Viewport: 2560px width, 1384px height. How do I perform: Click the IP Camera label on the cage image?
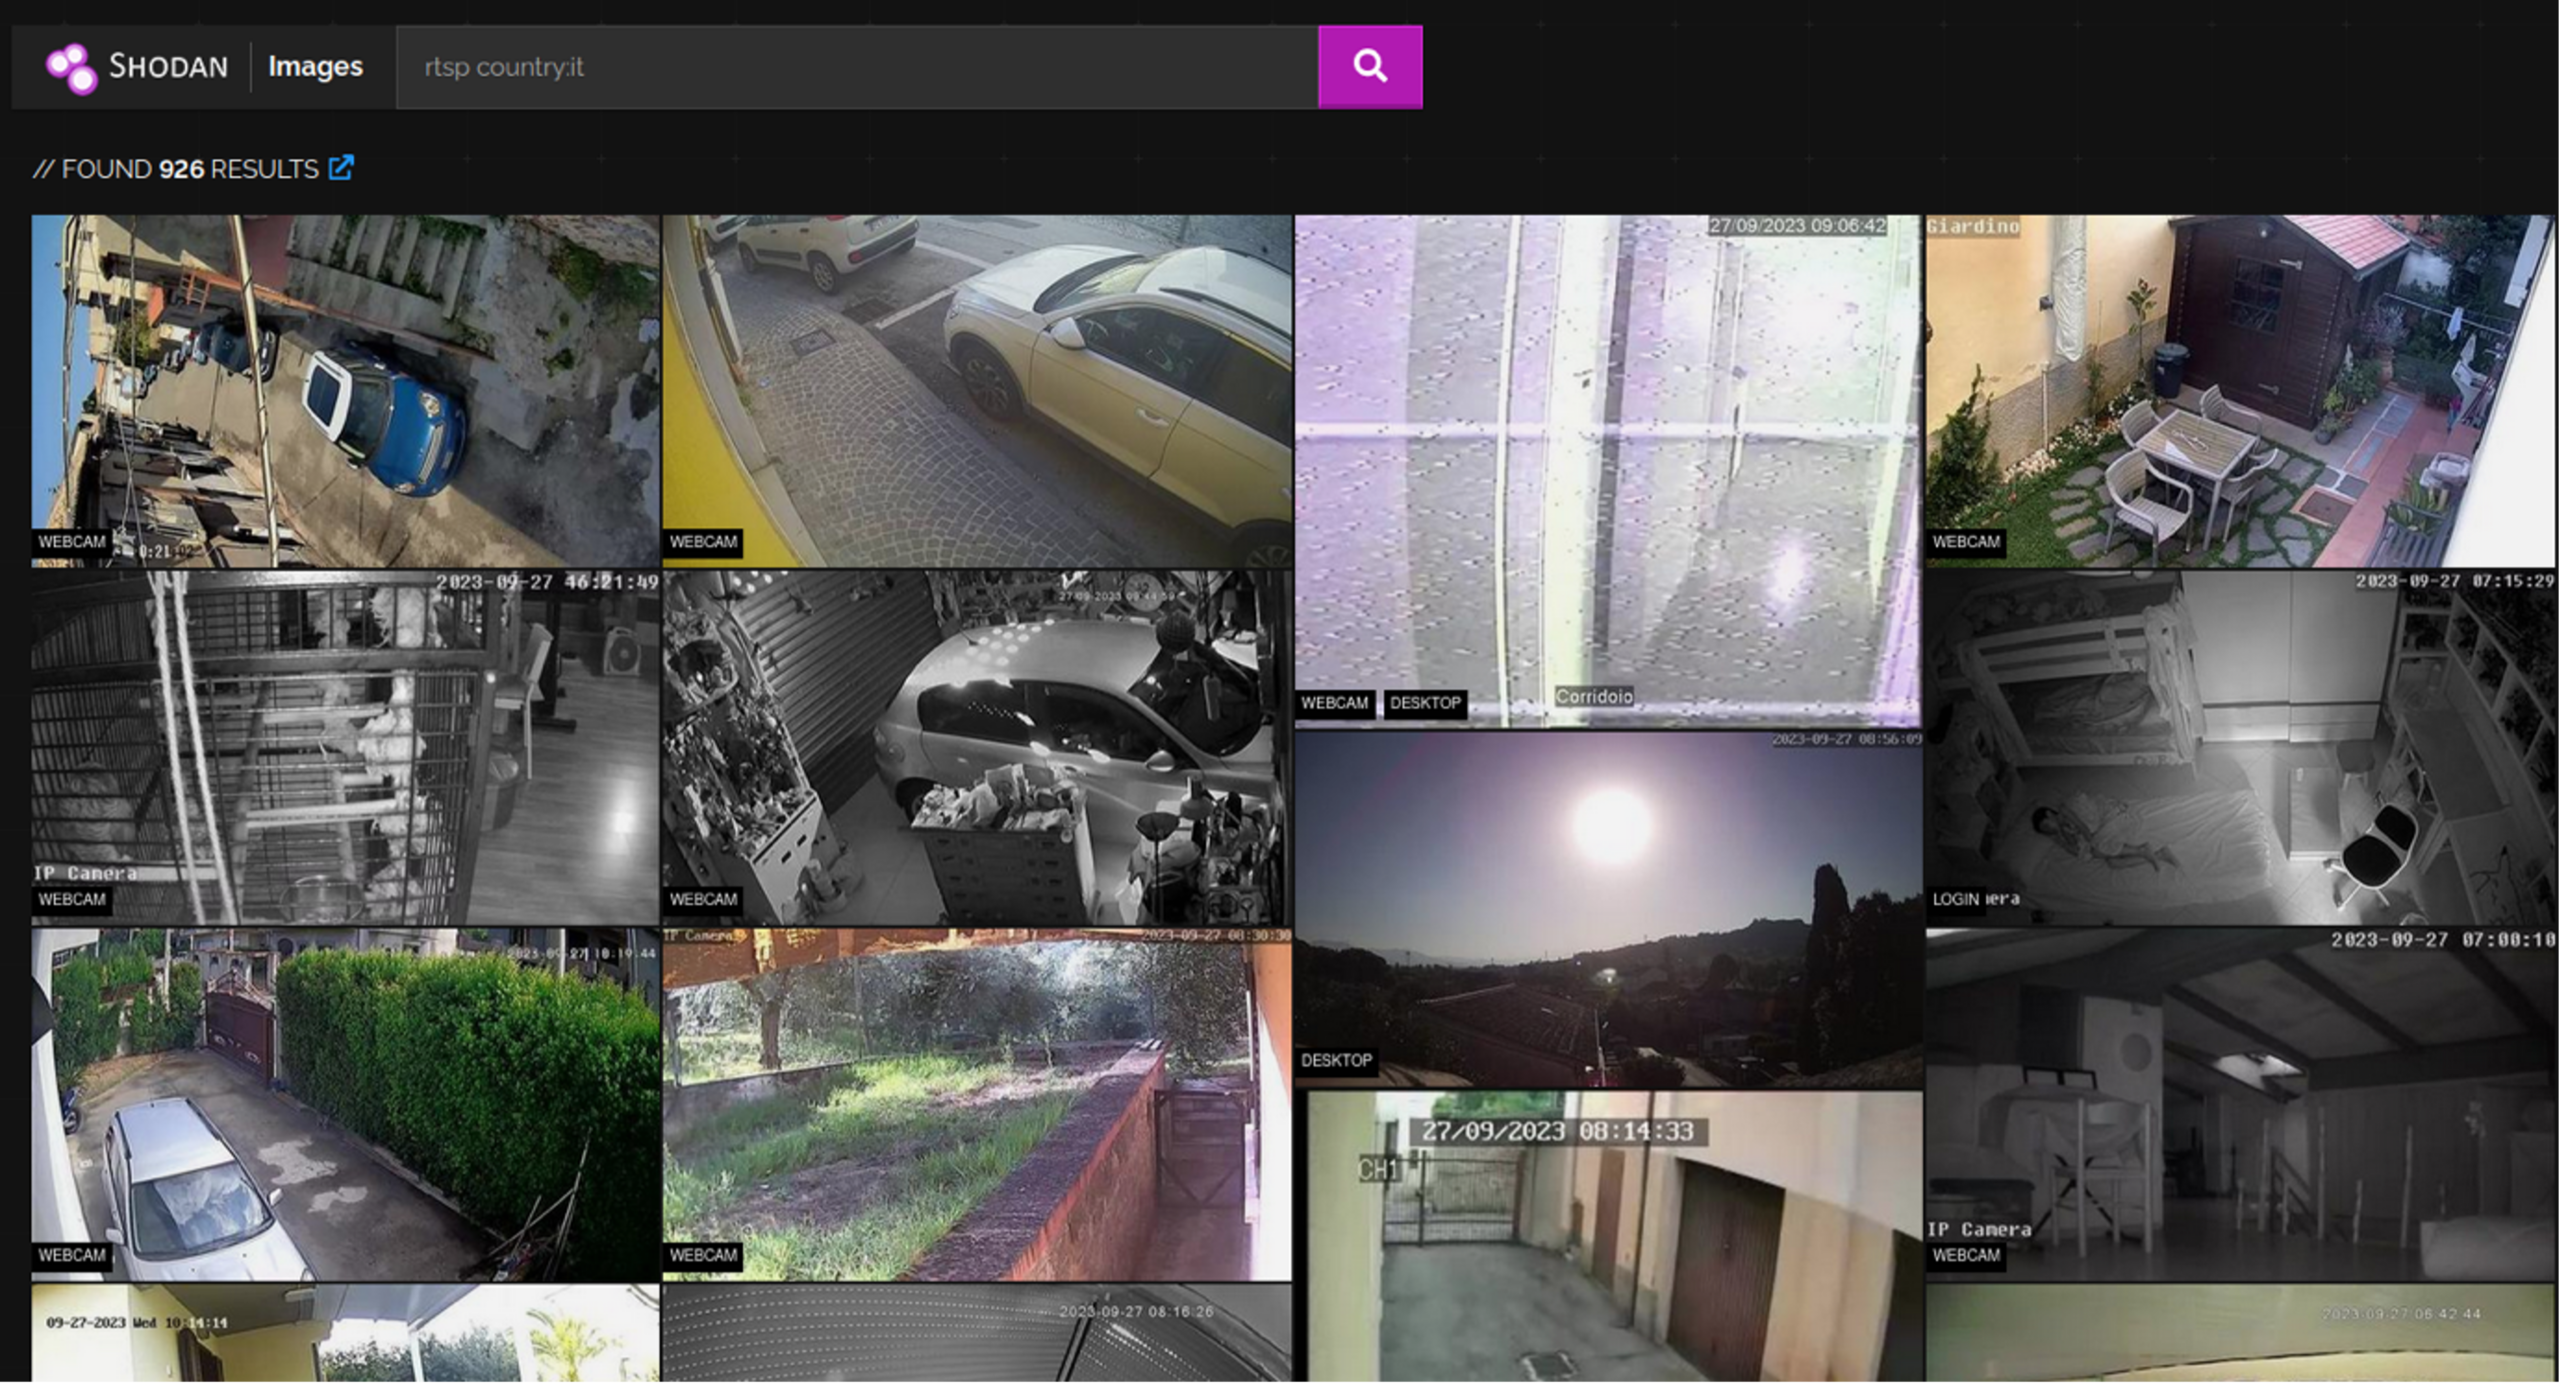point(86,872)
